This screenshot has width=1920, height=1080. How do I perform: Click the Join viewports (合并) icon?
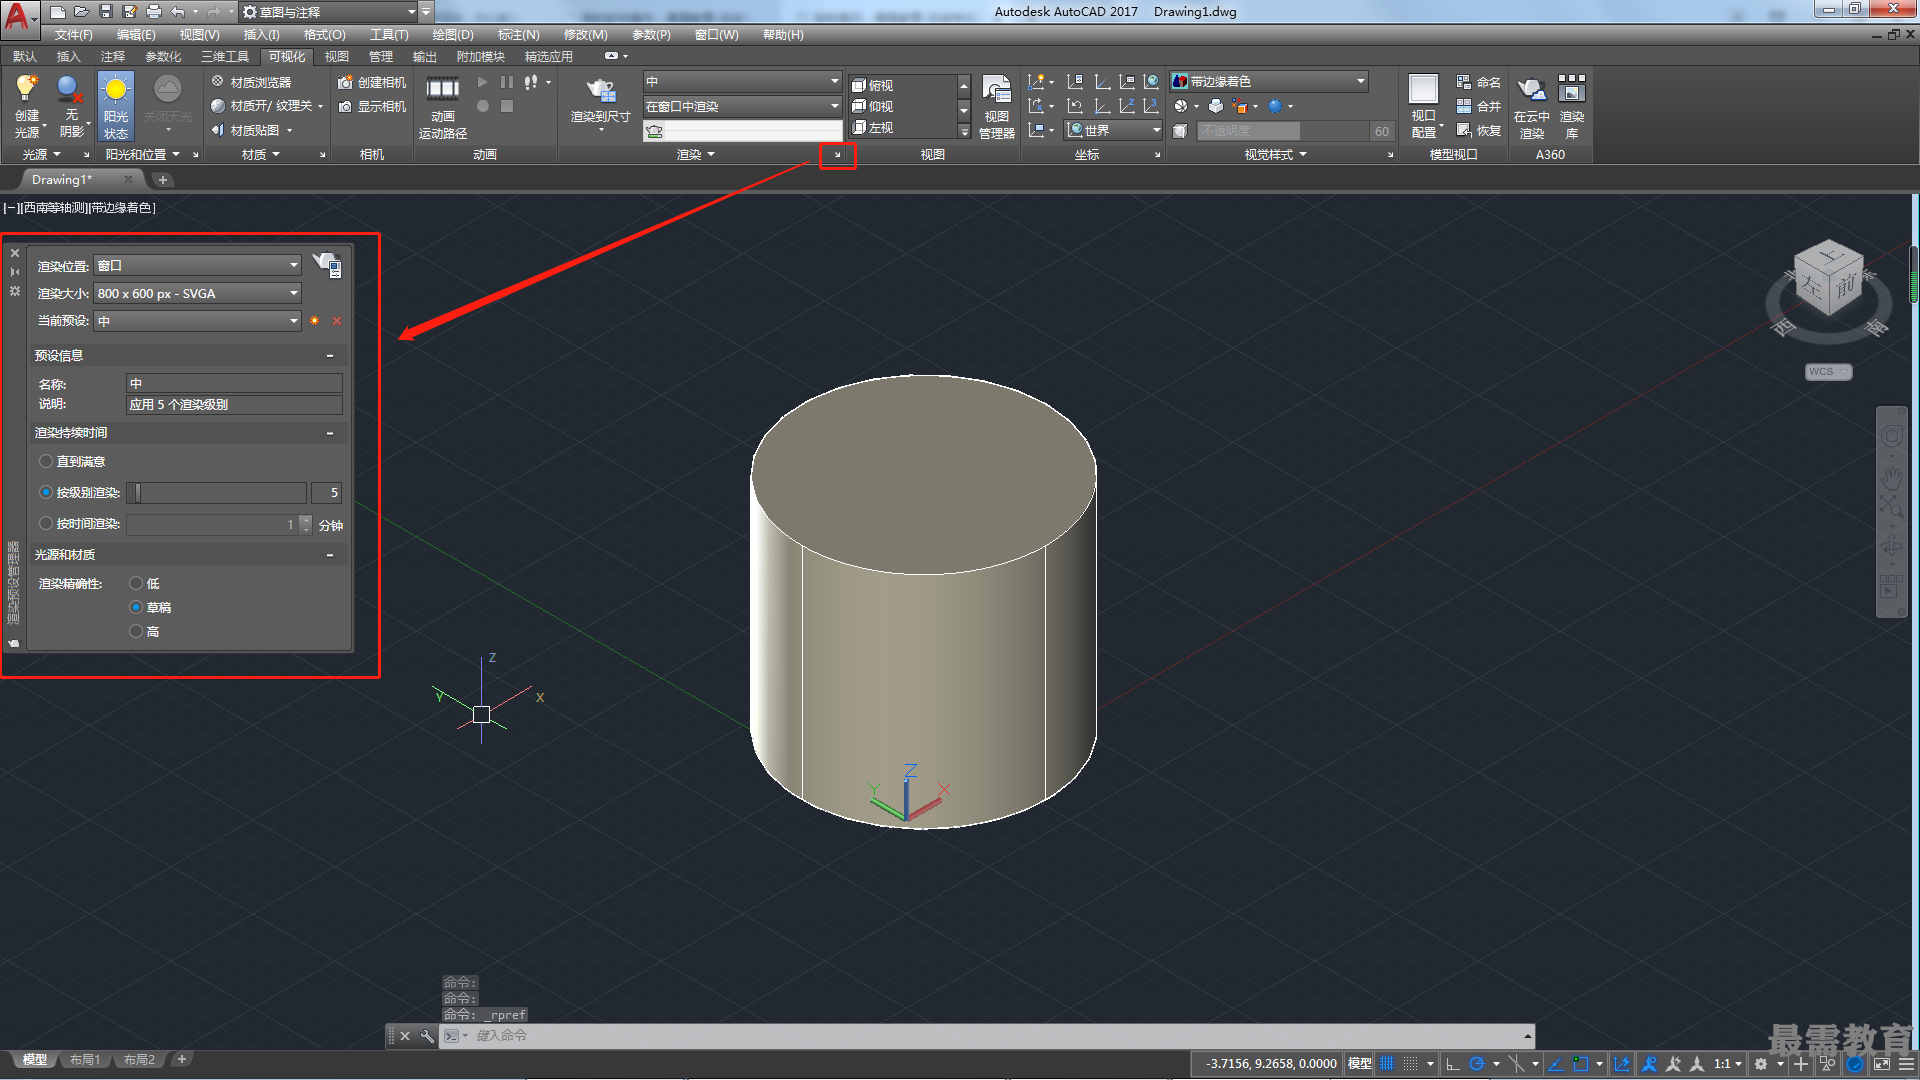click(x=1464, y=106)
